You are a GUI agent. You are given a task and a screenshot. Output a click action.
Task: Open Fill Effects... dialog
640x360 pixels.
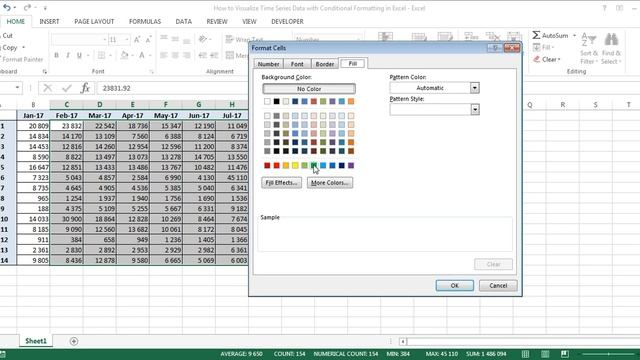282,183
